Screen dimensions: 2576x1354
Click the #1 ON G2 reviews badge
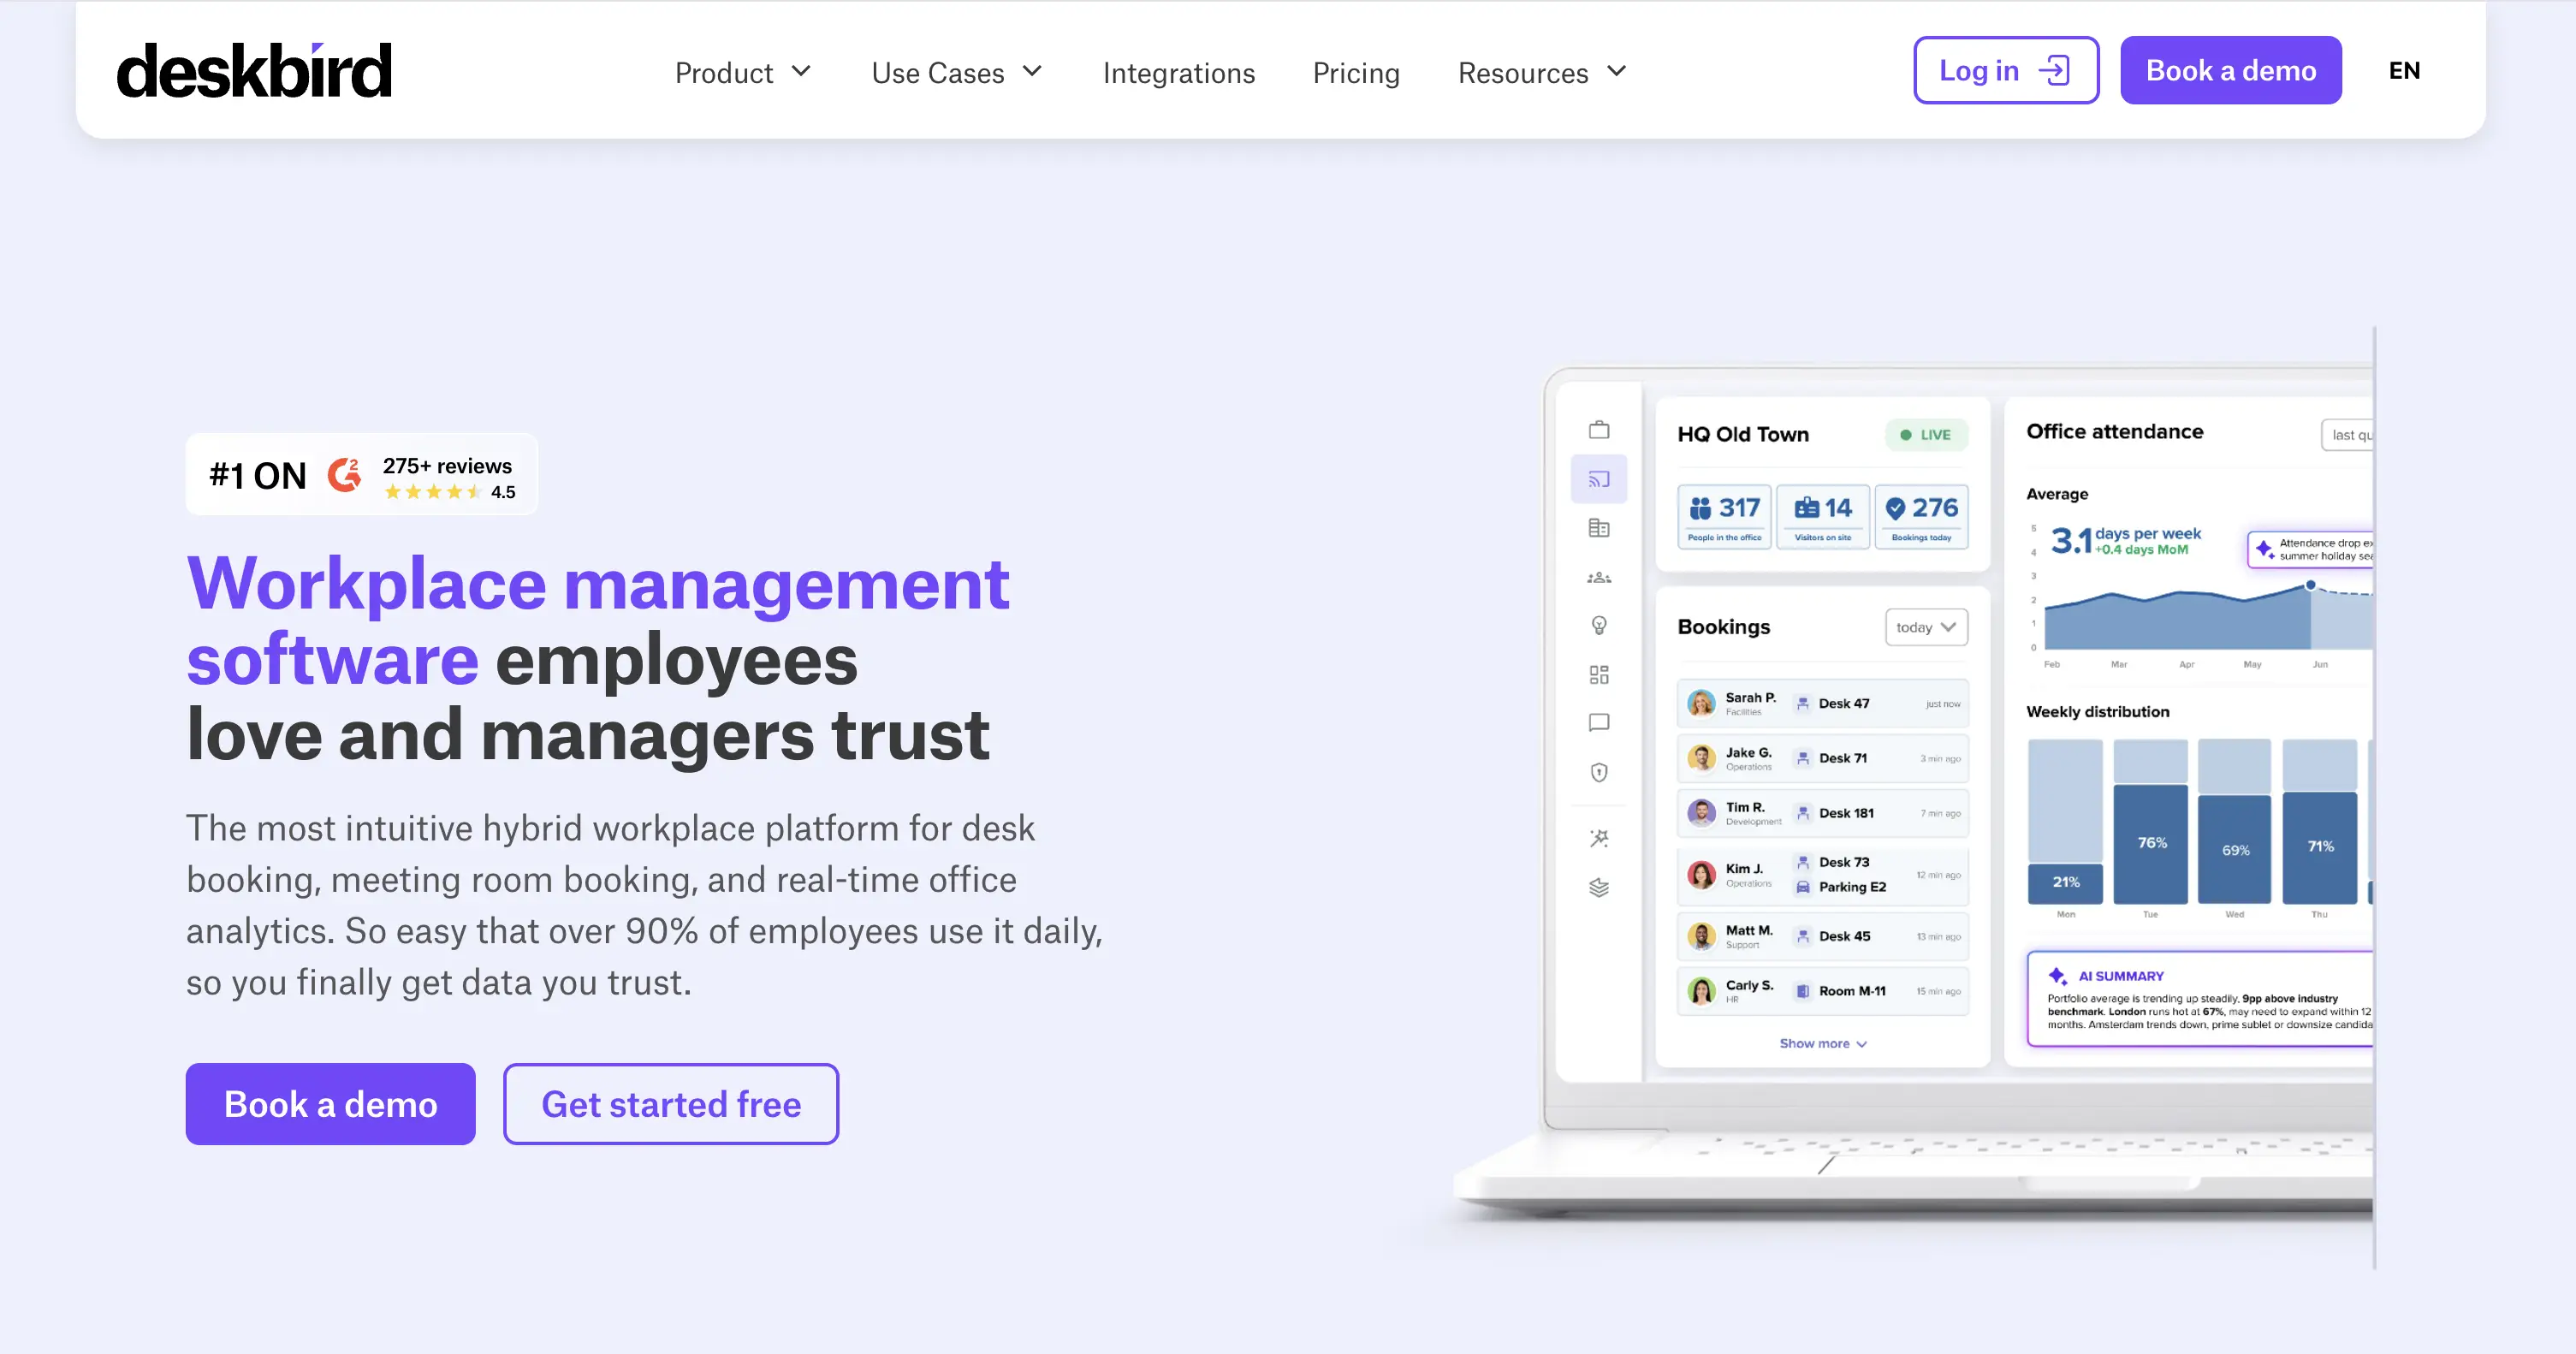click(362, 474)
